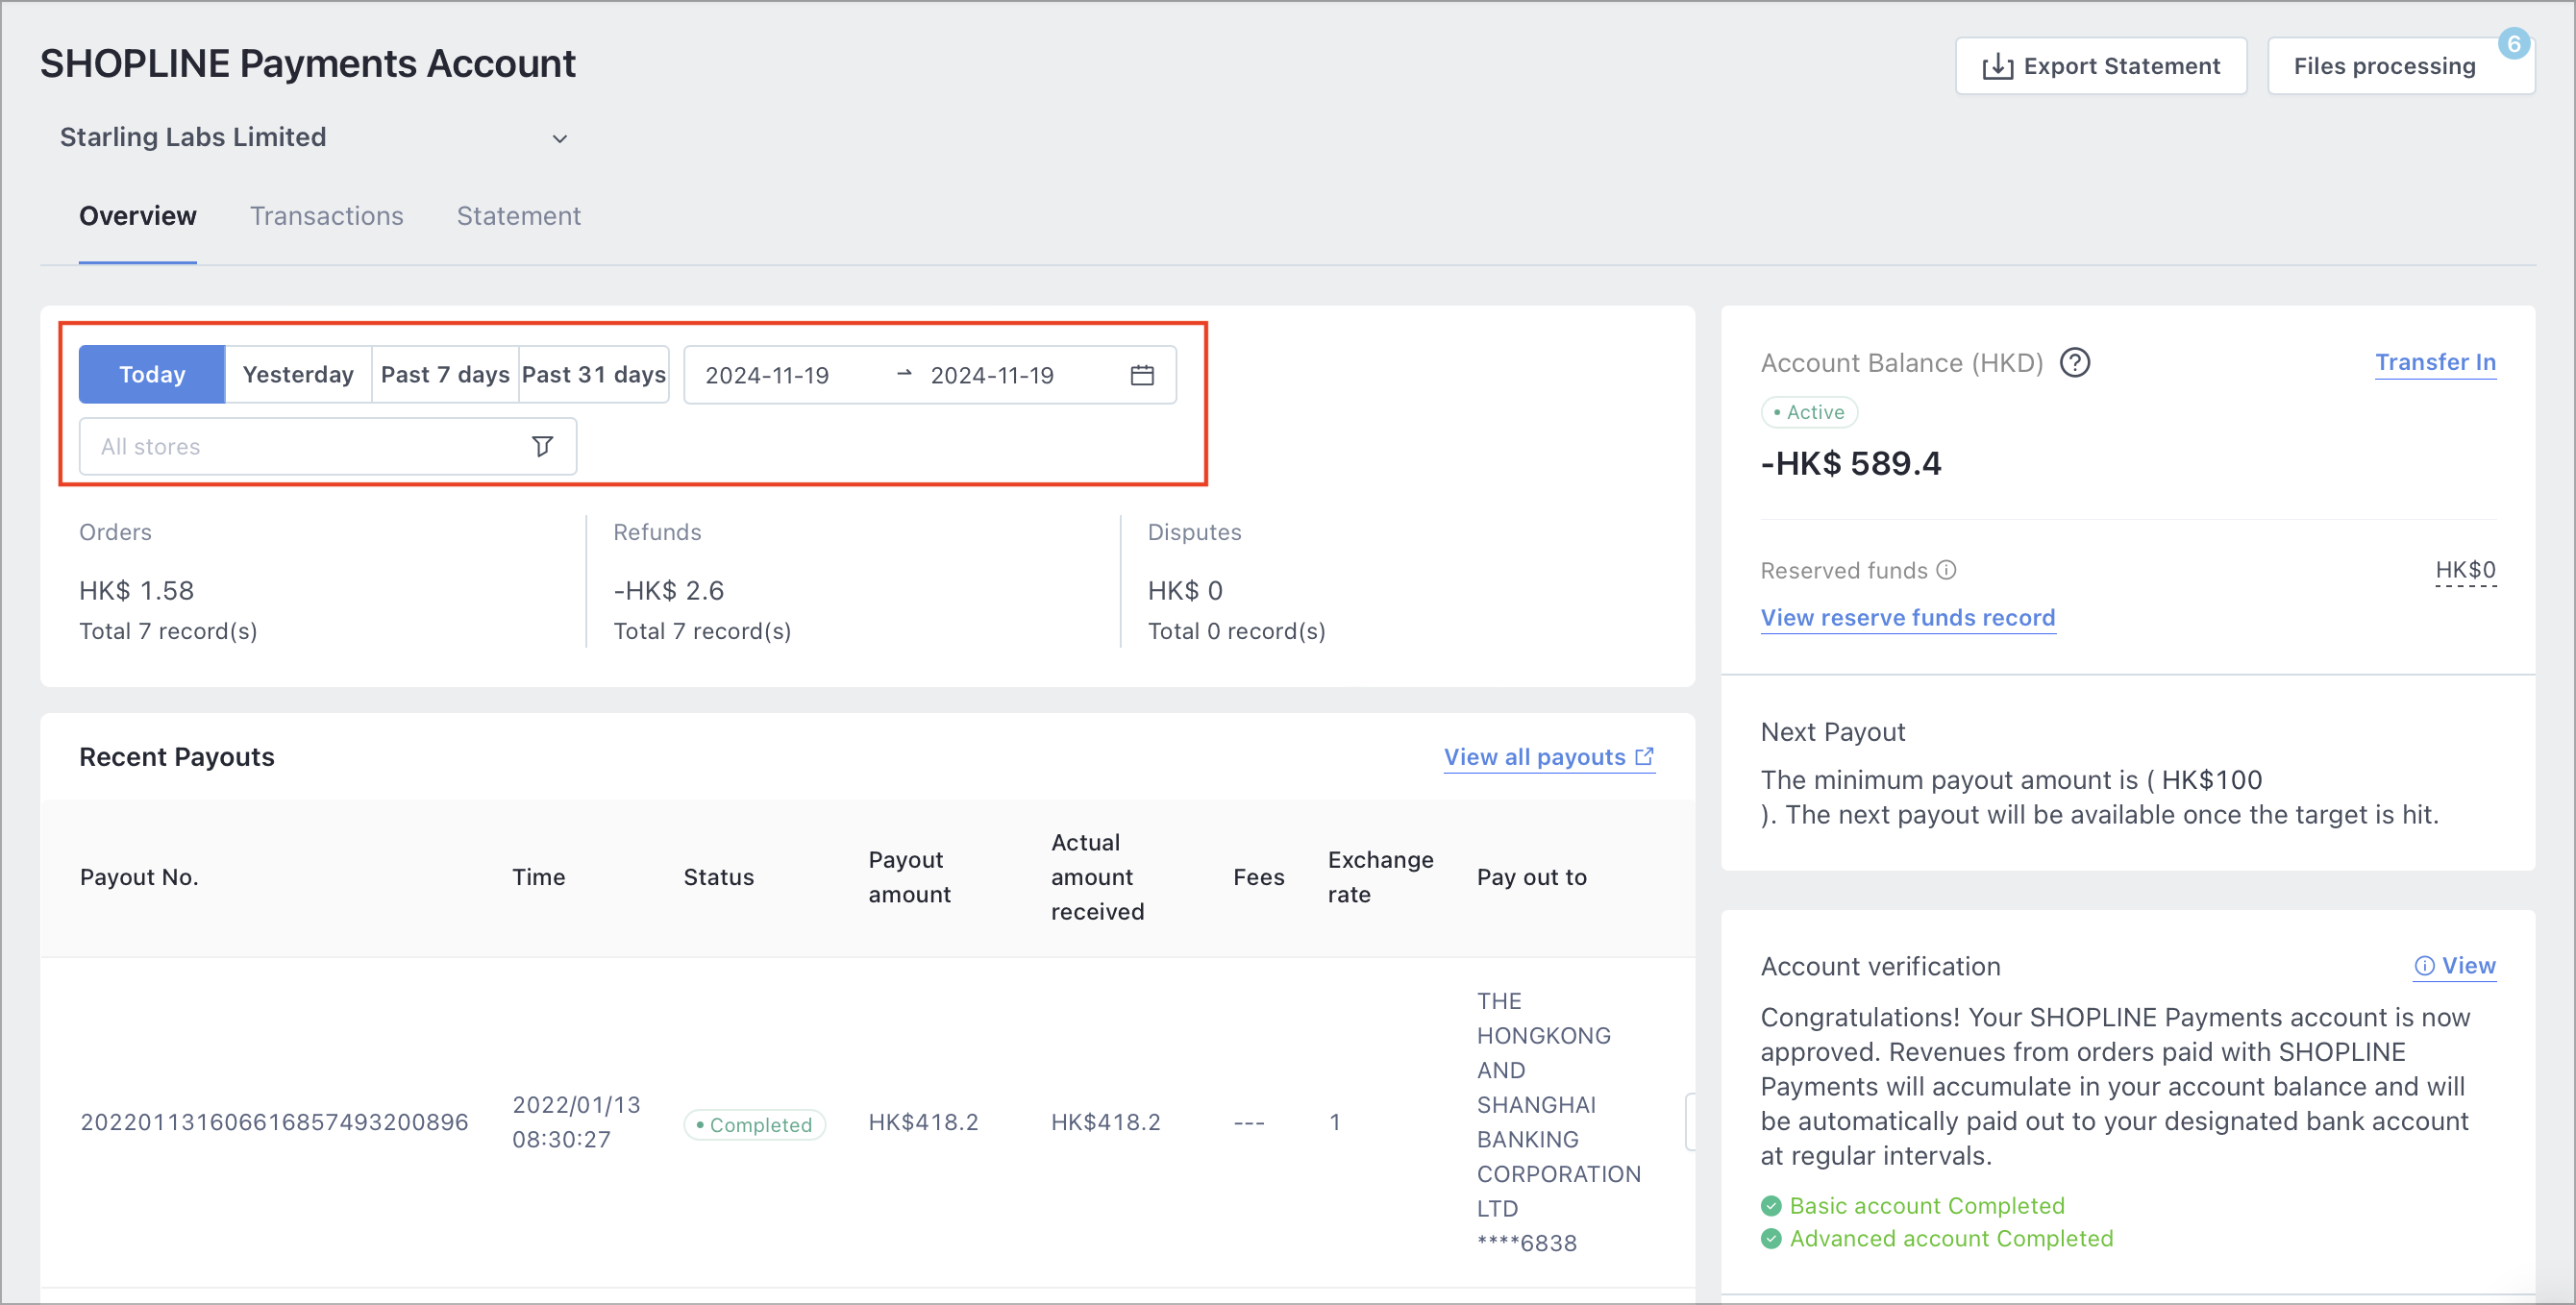Click the external link icon beside View all payouts

click(x=1644, y=757)
